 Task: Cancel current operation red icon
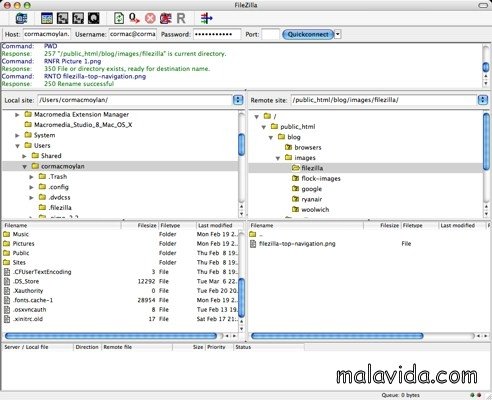click(150, 18)
